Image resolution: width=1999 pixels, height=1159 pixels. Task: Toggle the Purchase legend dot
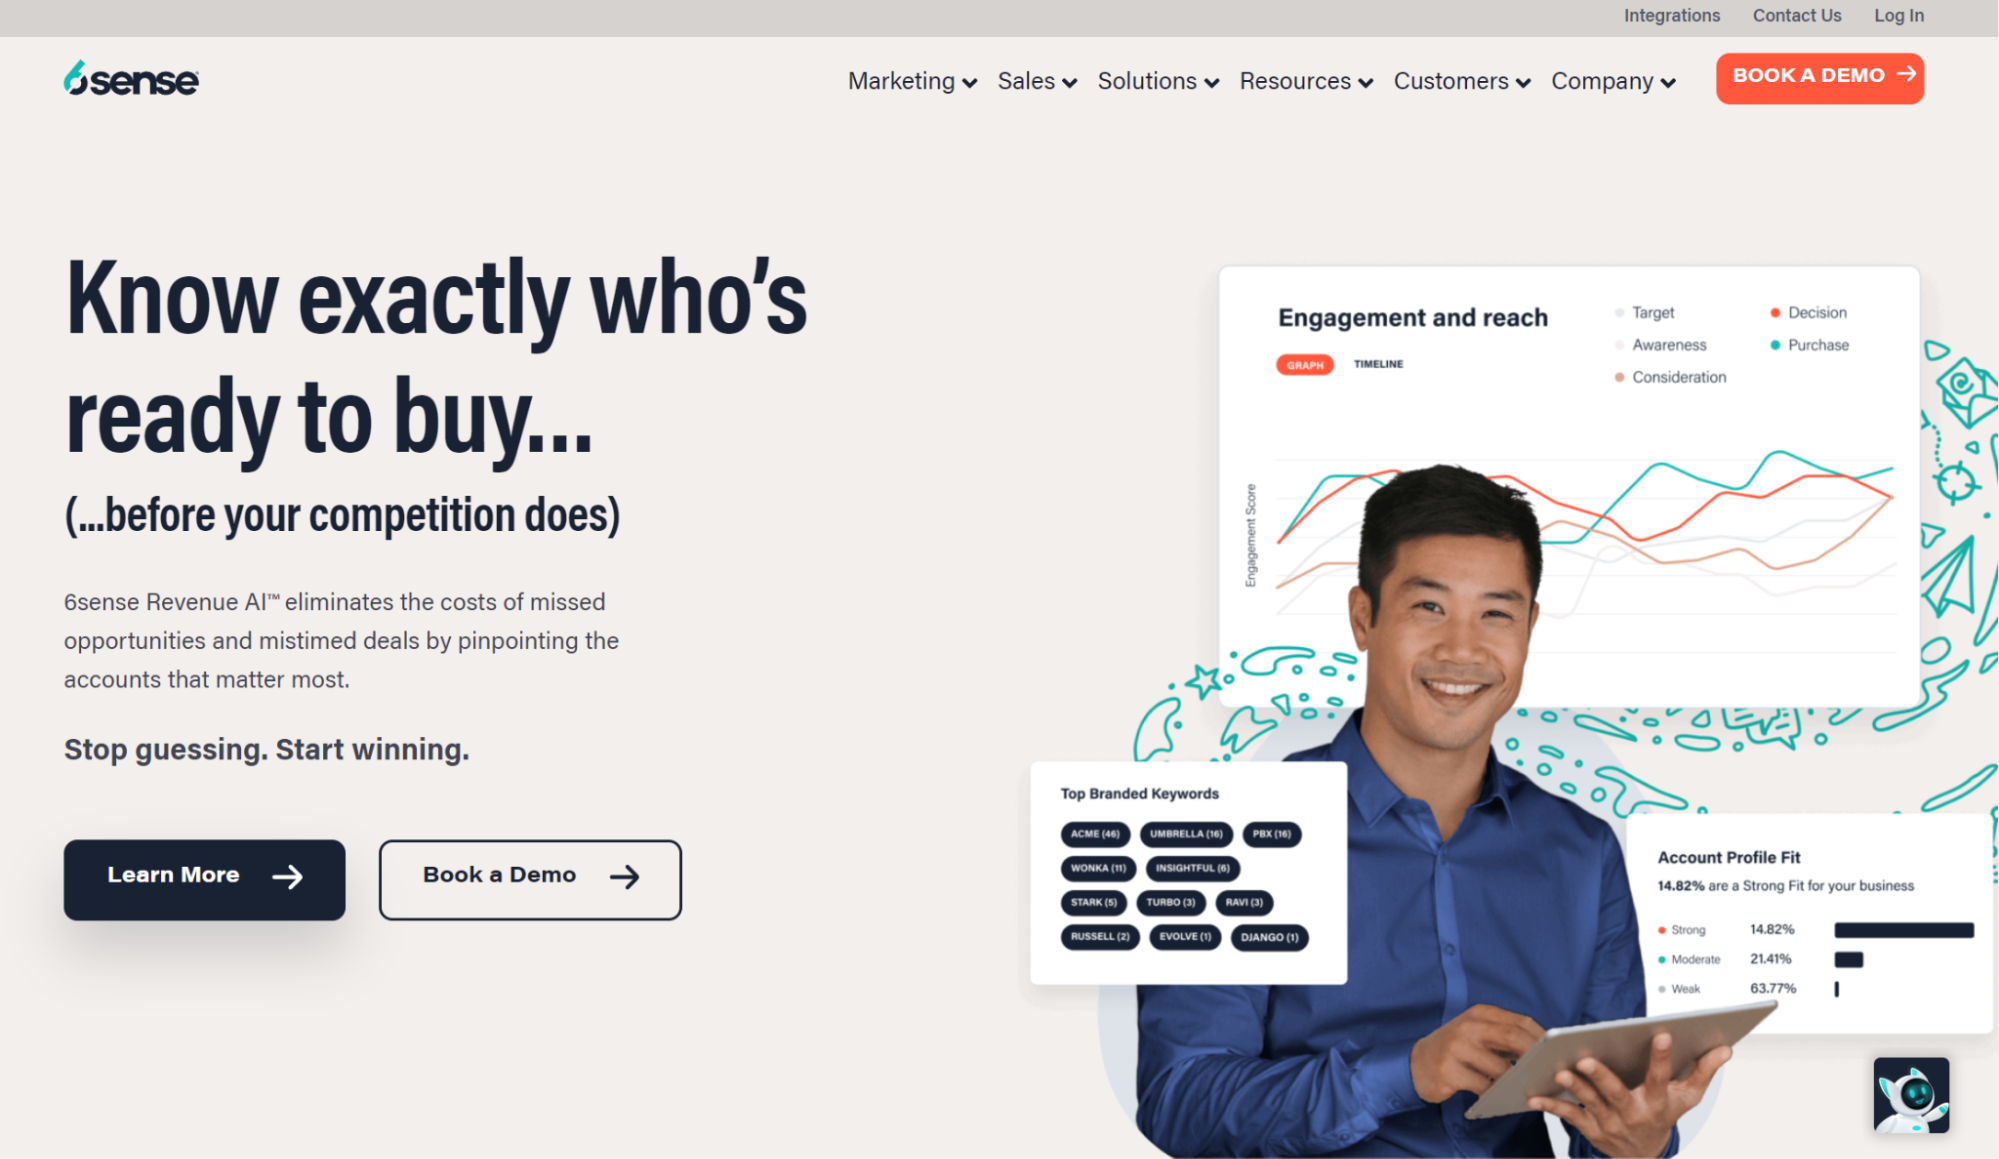tap(1775, 345)
